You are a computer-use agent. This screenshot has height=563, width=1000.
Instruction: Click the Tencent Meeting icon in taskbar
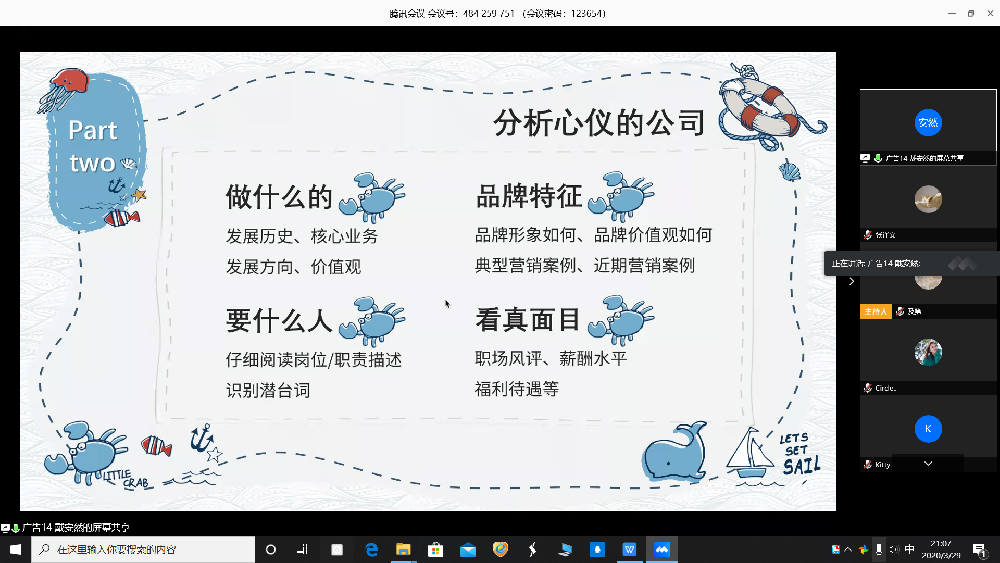661,549
